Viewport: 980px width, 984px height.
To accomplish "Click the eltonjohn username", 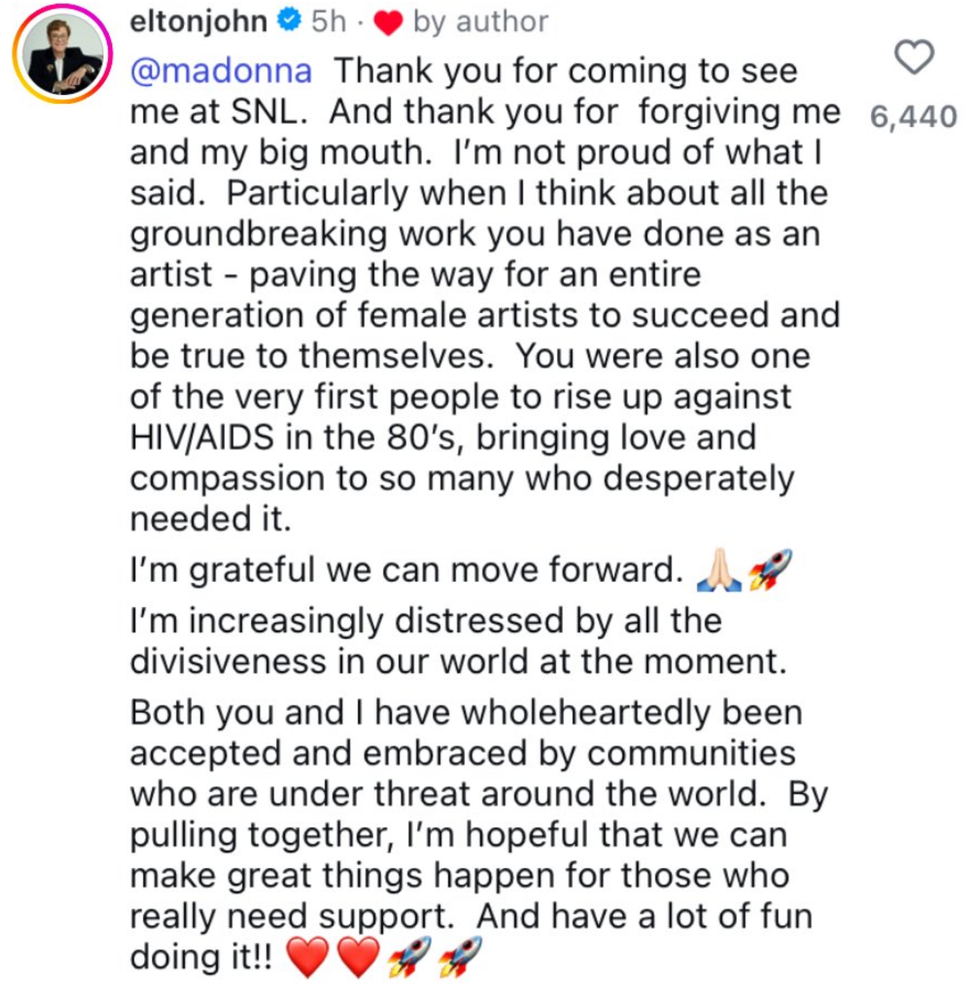I will point(200,22).
